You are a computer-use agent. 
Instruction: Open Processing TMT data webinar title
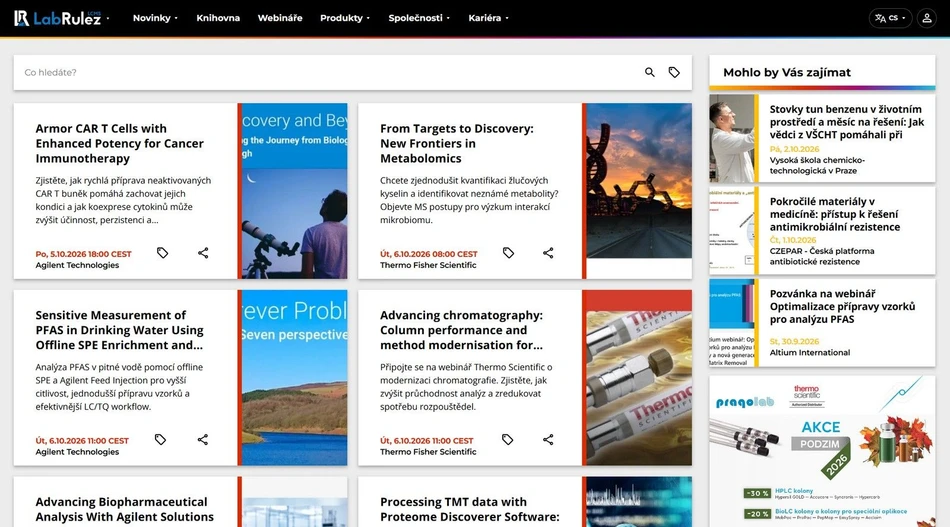tap(470, 509)
